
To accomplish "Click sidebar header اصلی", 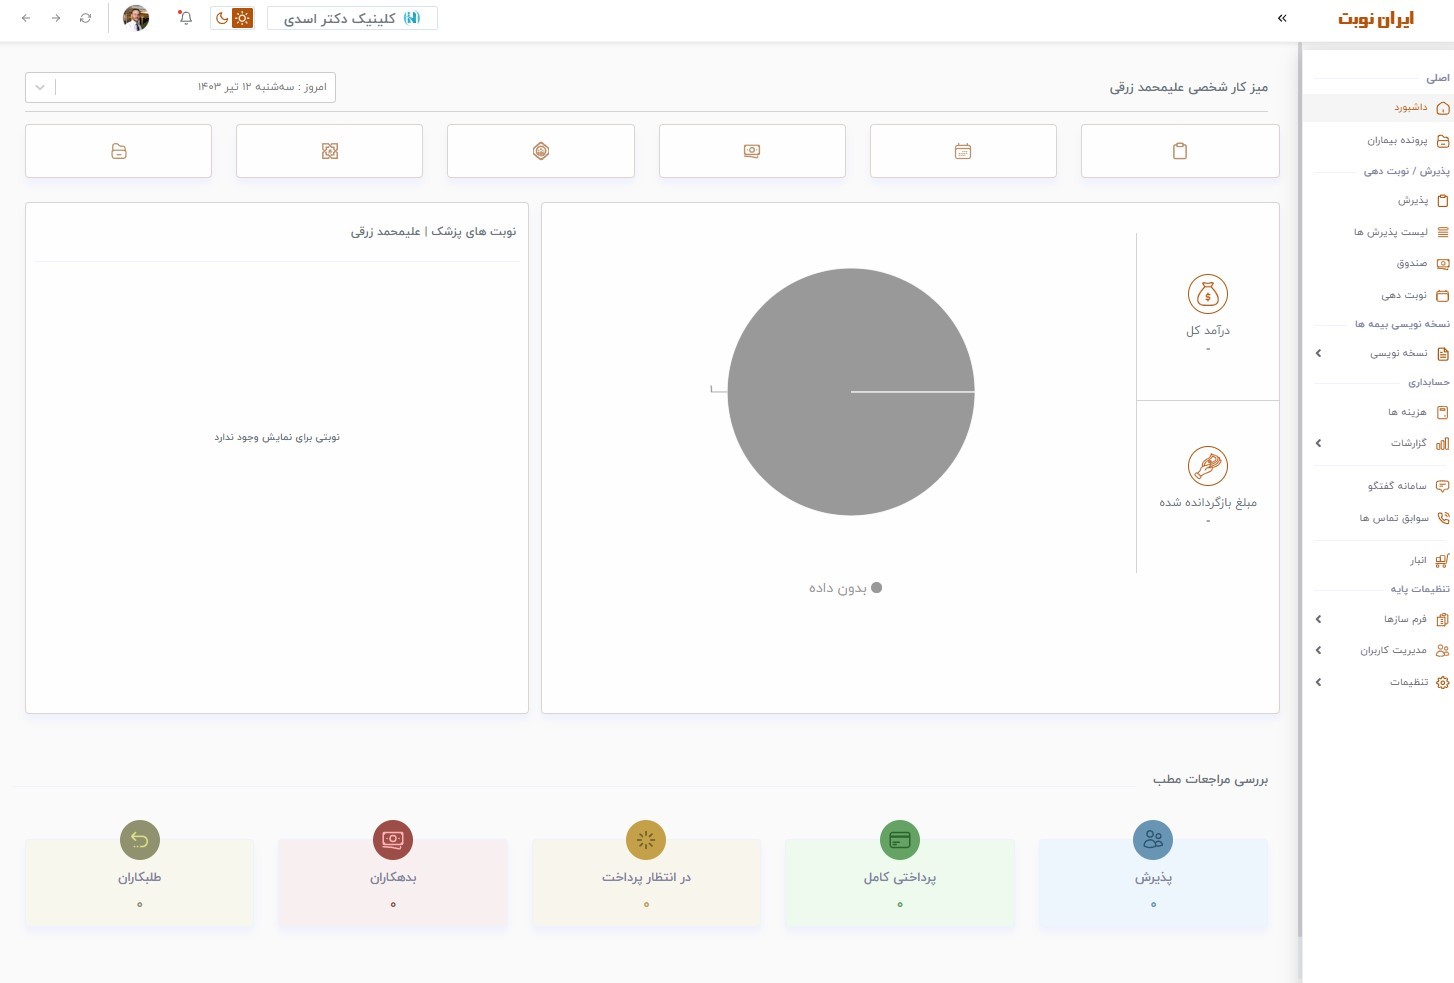I will coord(1438,78).
